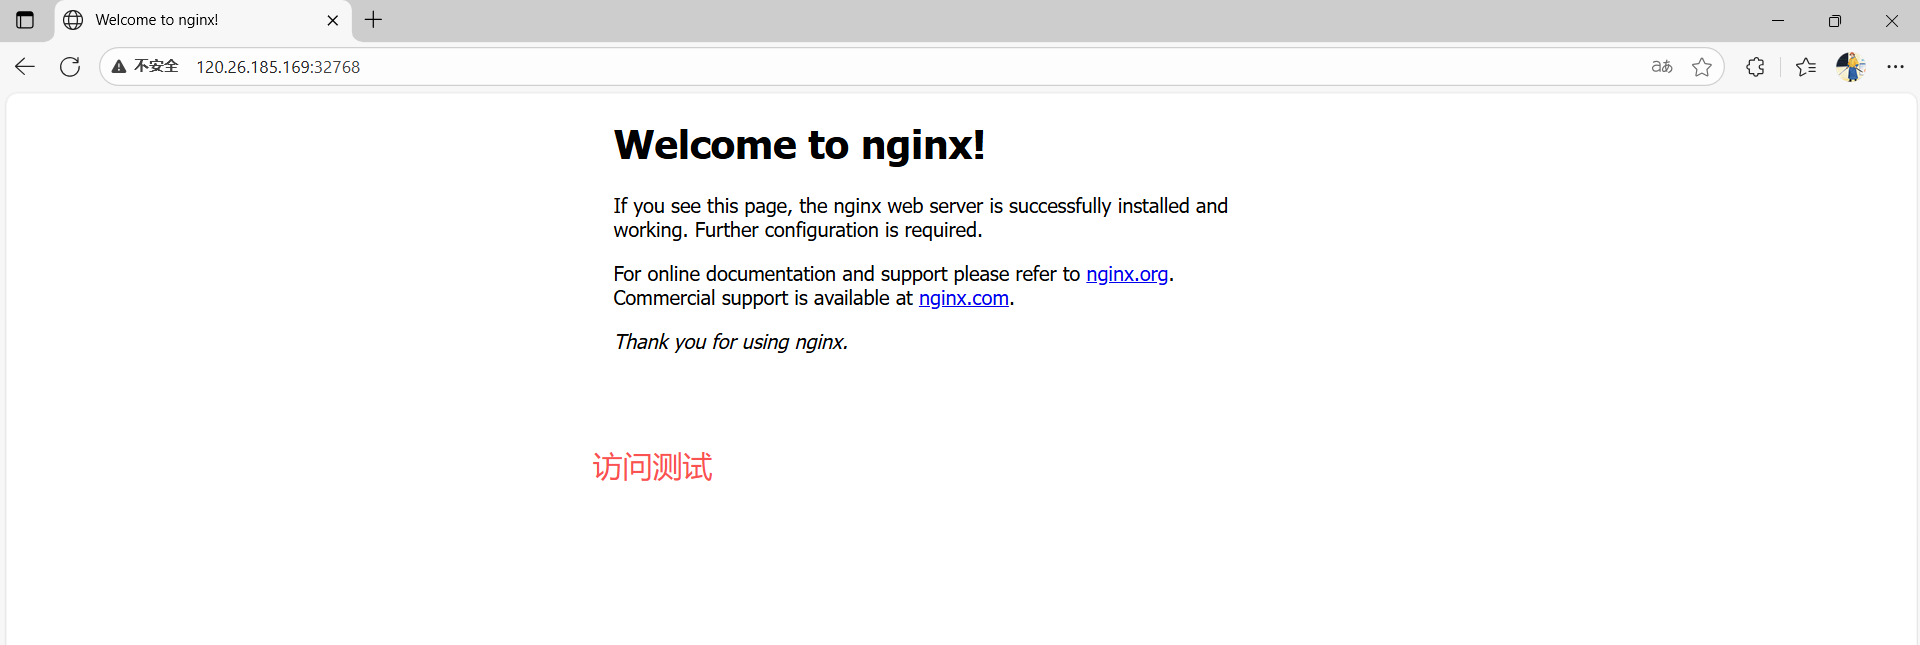Image resolution: width=1920 pixels, height=645 pixels.
Task: Open the translate page icon
Action: click(1662, 67)
